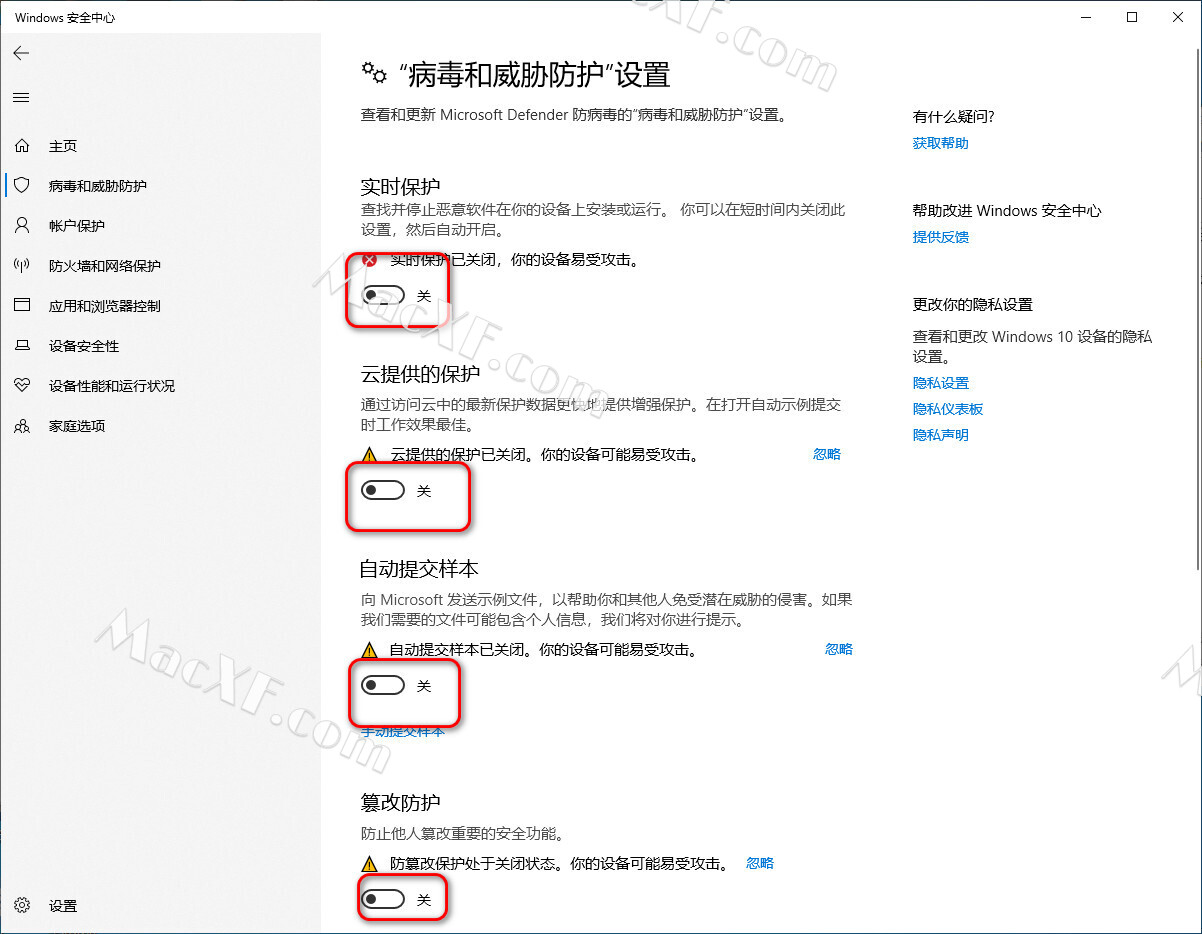The image size is (1202, 934).
Task: Click the app and browser control window icon
Action: tap(22, 306)
